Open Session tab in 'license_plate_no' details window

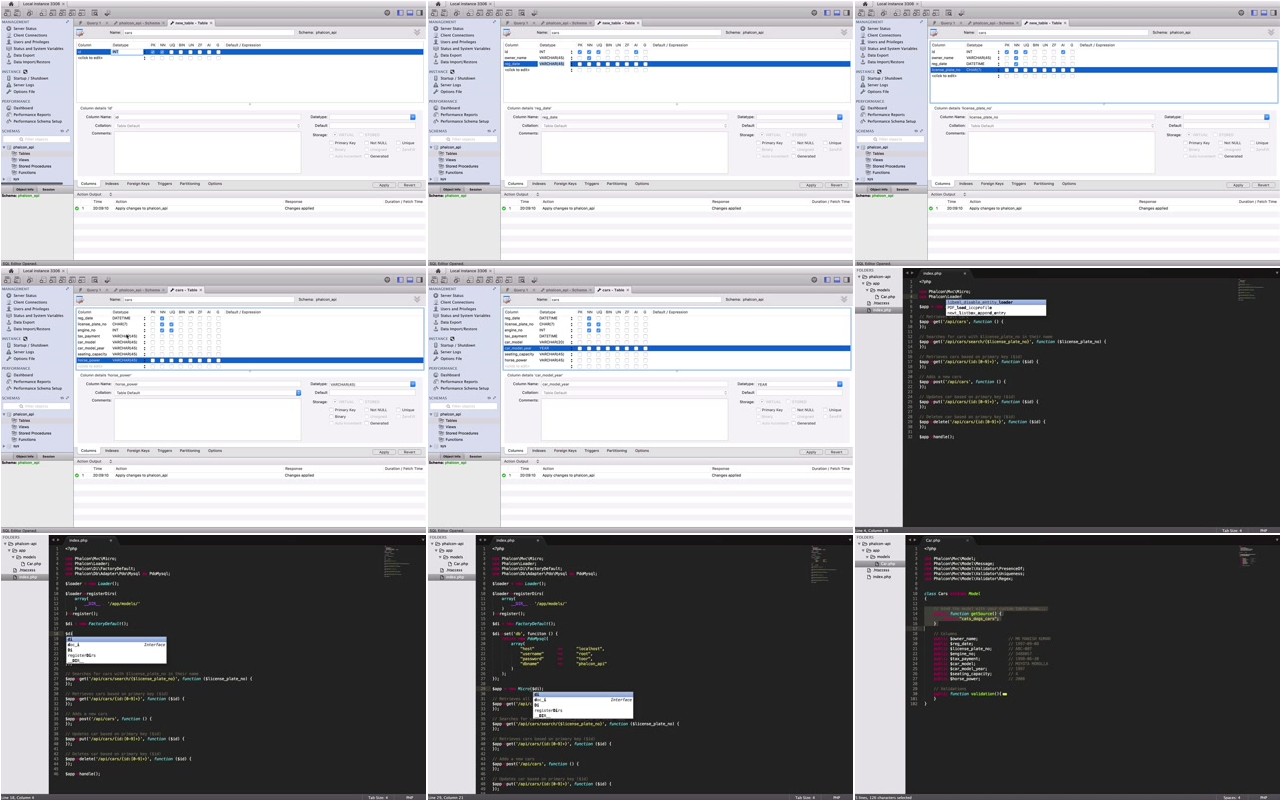click(903, 189)
